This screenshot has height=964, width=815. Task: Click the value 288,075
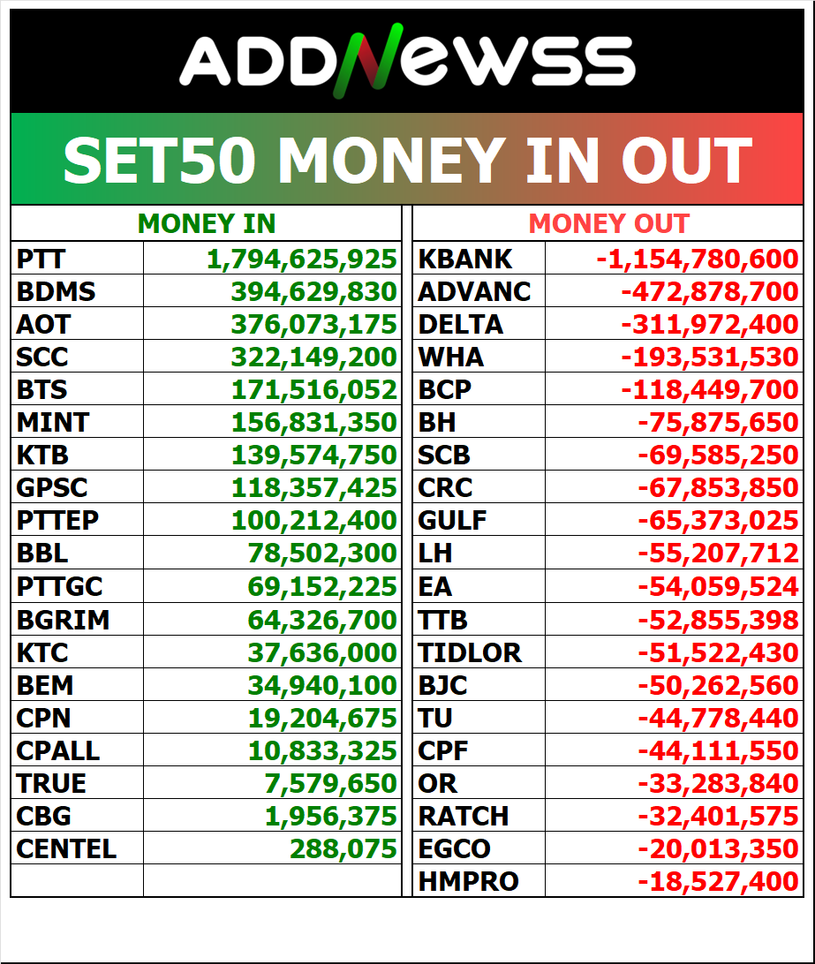(344, 849)
